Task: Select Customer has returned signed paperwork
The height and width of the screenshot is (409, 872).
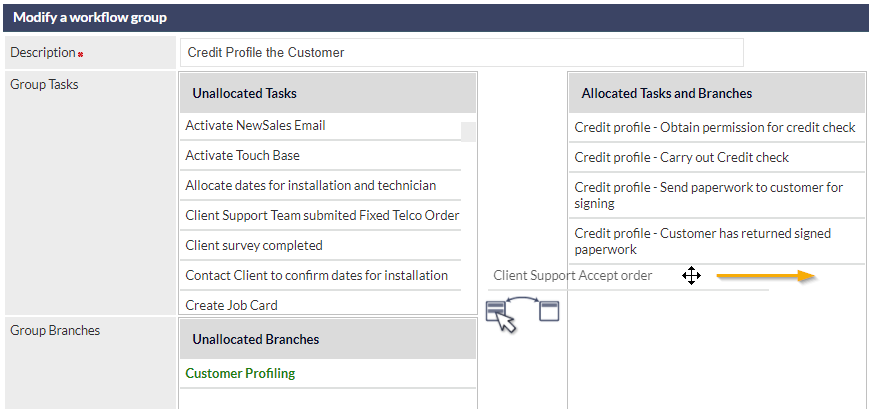Action: coord(717,241)
